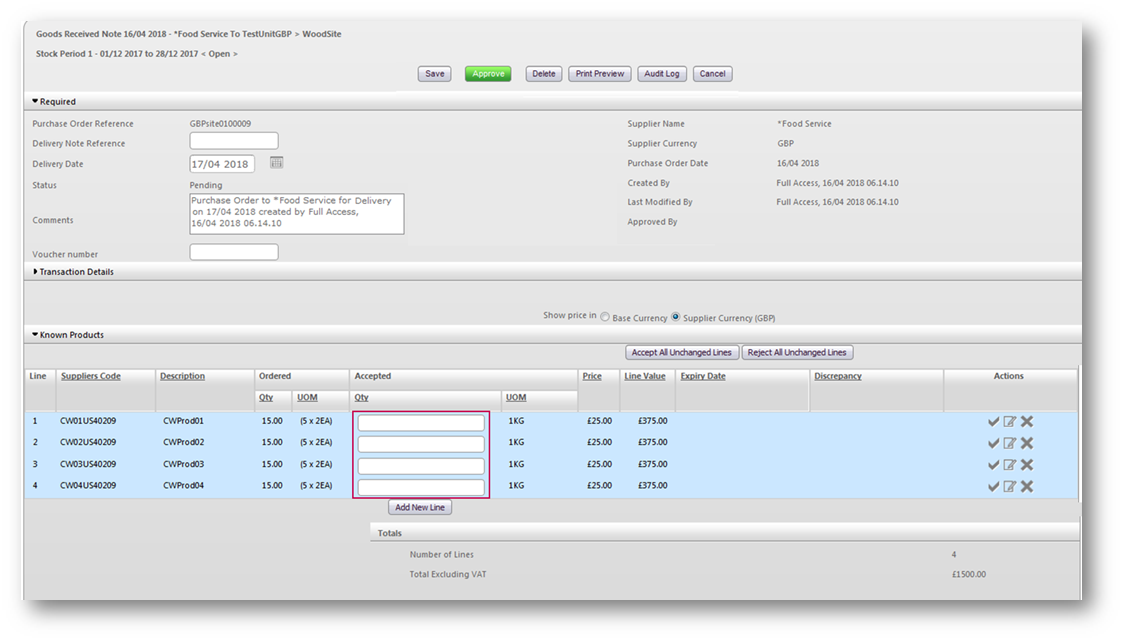Click the Delivery Note Reference input field
This screenshot has height=642, width=1124.
pyautogui.click(x=234, y=142)
